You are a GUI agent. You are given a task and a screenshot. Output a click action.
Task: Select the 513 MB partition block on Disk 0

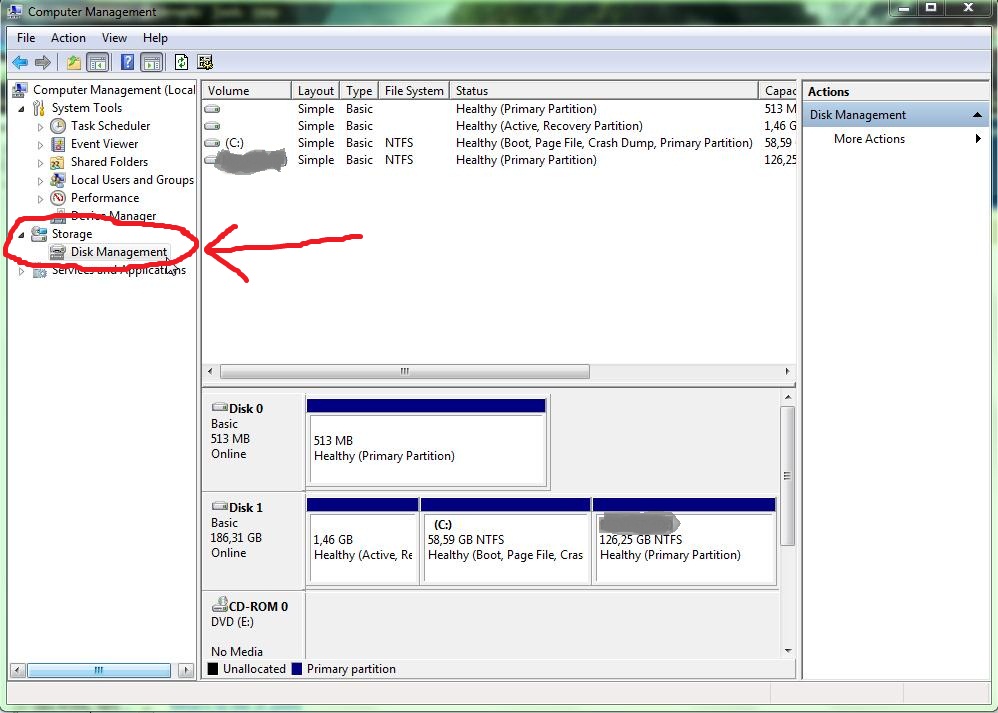[x=426, y=443]
